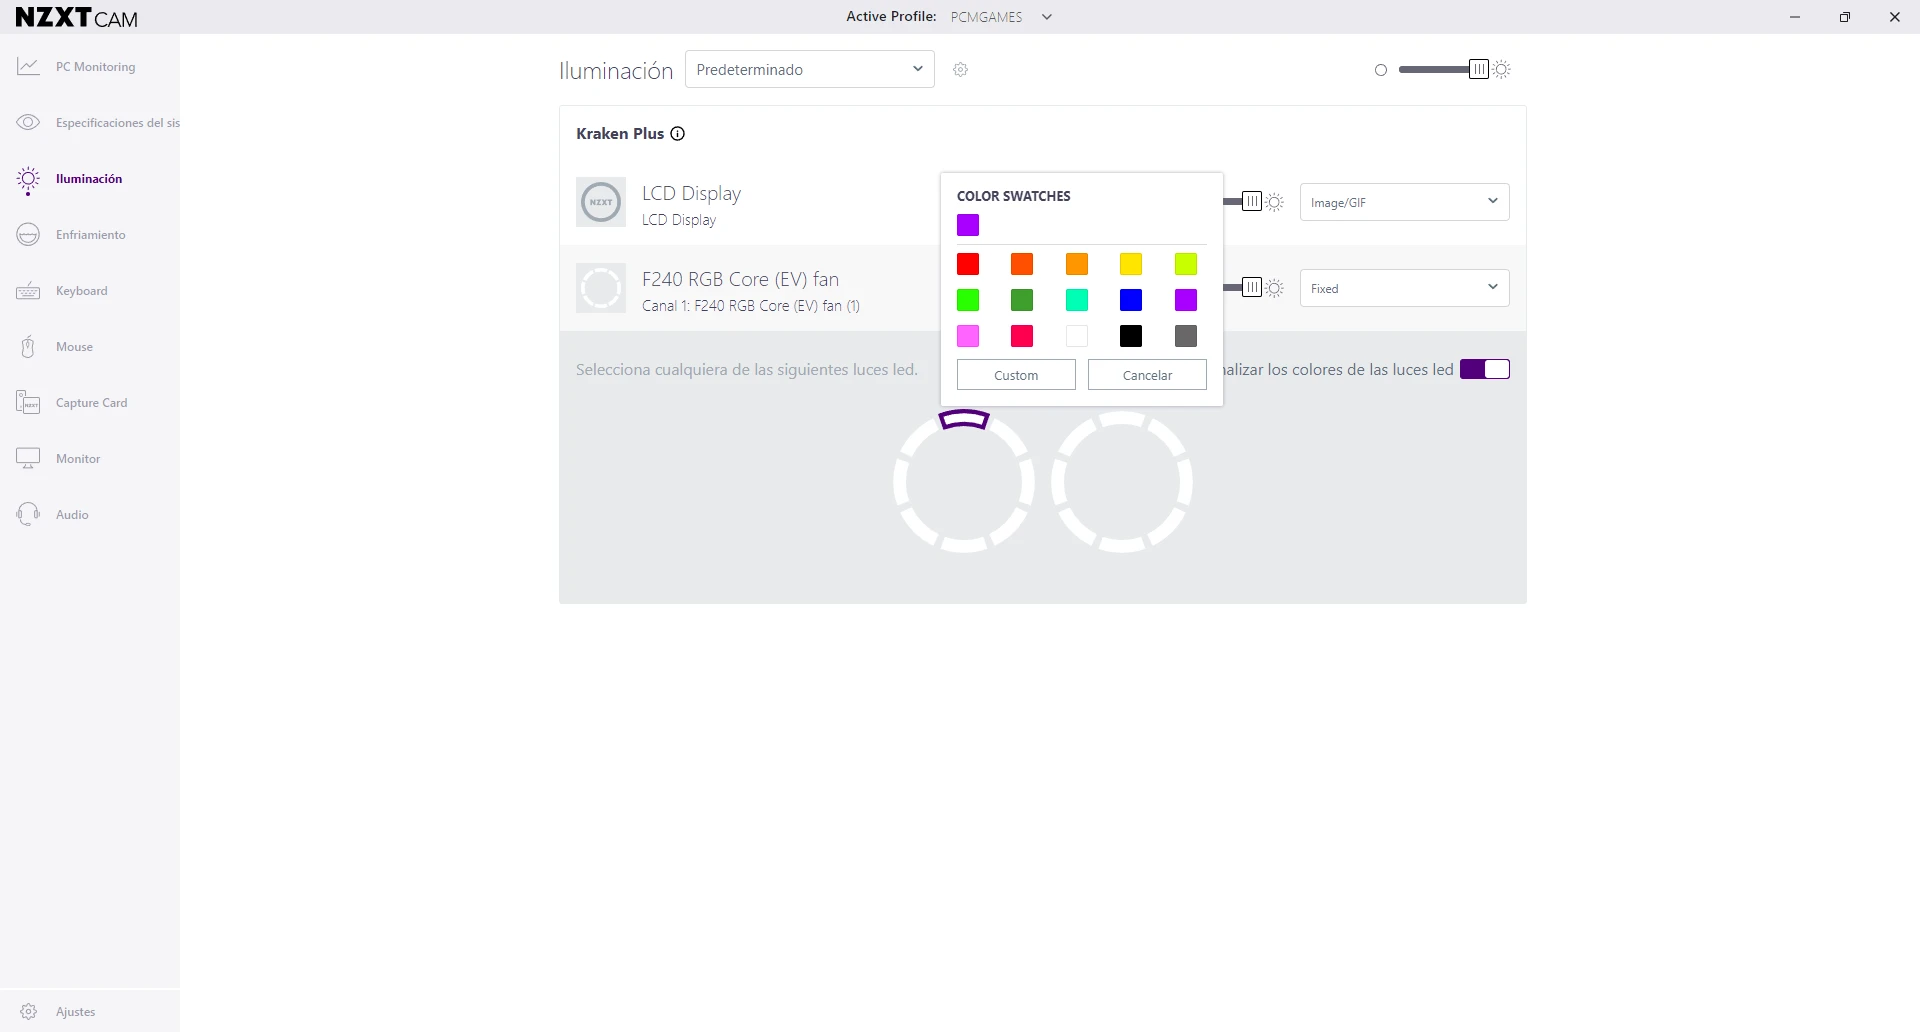Adjust the global brightness slider handle
The width and height of the screenshot is (1920, 1032).
[x=1479, y=69]
